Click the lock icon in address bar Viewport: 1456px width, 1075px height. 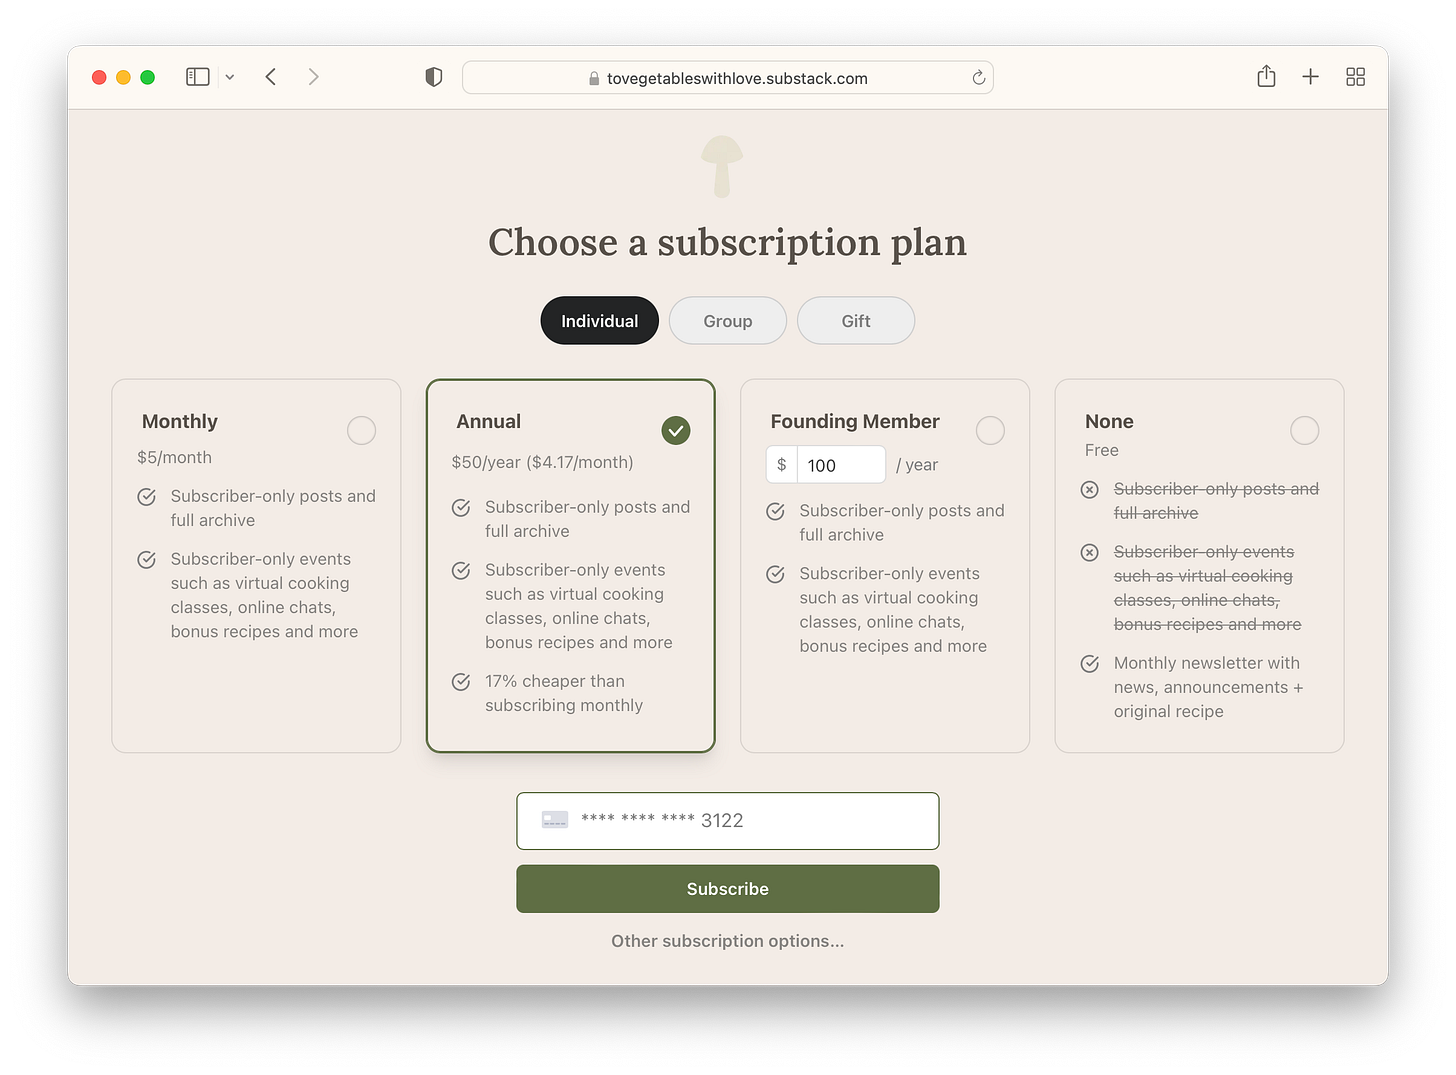[x=594, y=79]
